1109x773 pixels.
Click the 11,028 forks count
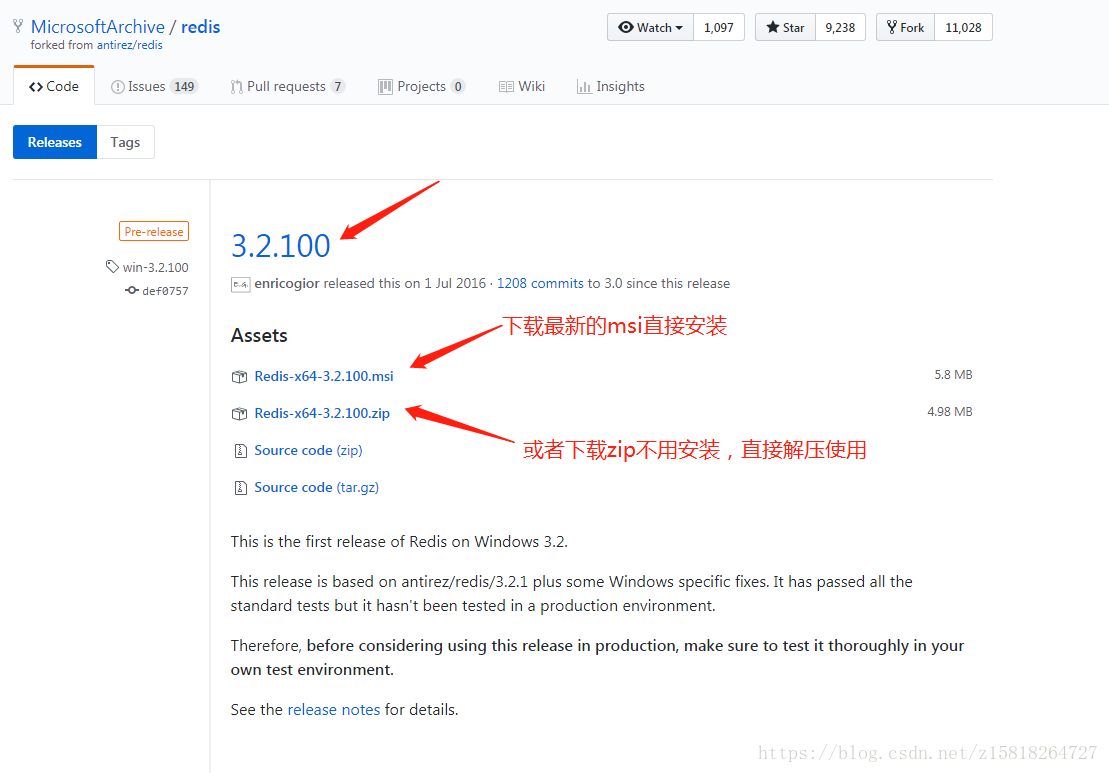click(963, 28)
